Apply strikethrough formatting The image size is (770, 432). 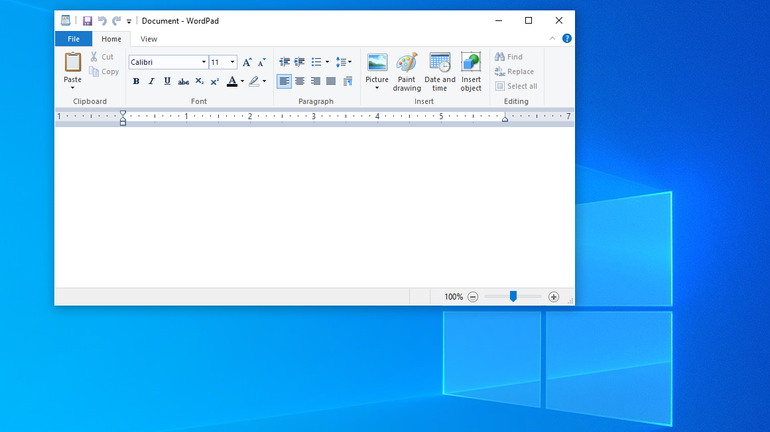pos(183,82)
